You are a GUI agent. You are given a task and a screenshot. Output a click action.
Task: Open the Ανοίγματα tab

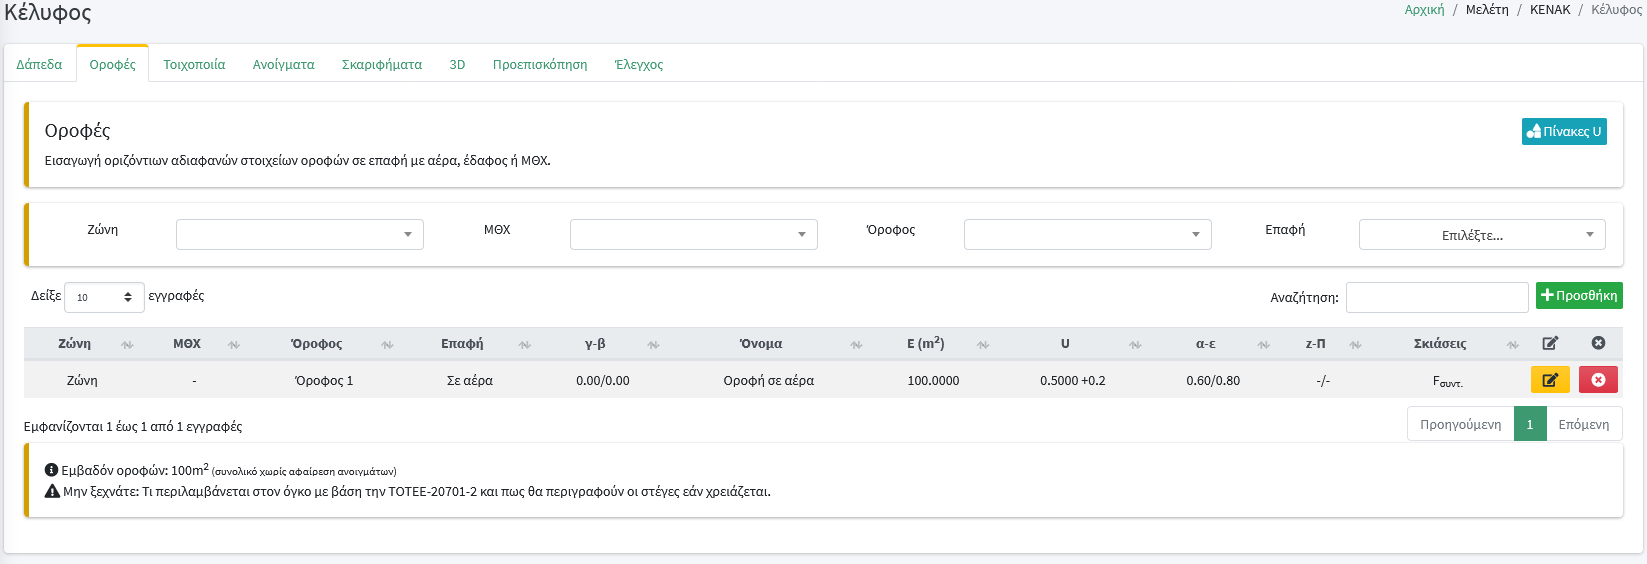click(283, 65)
